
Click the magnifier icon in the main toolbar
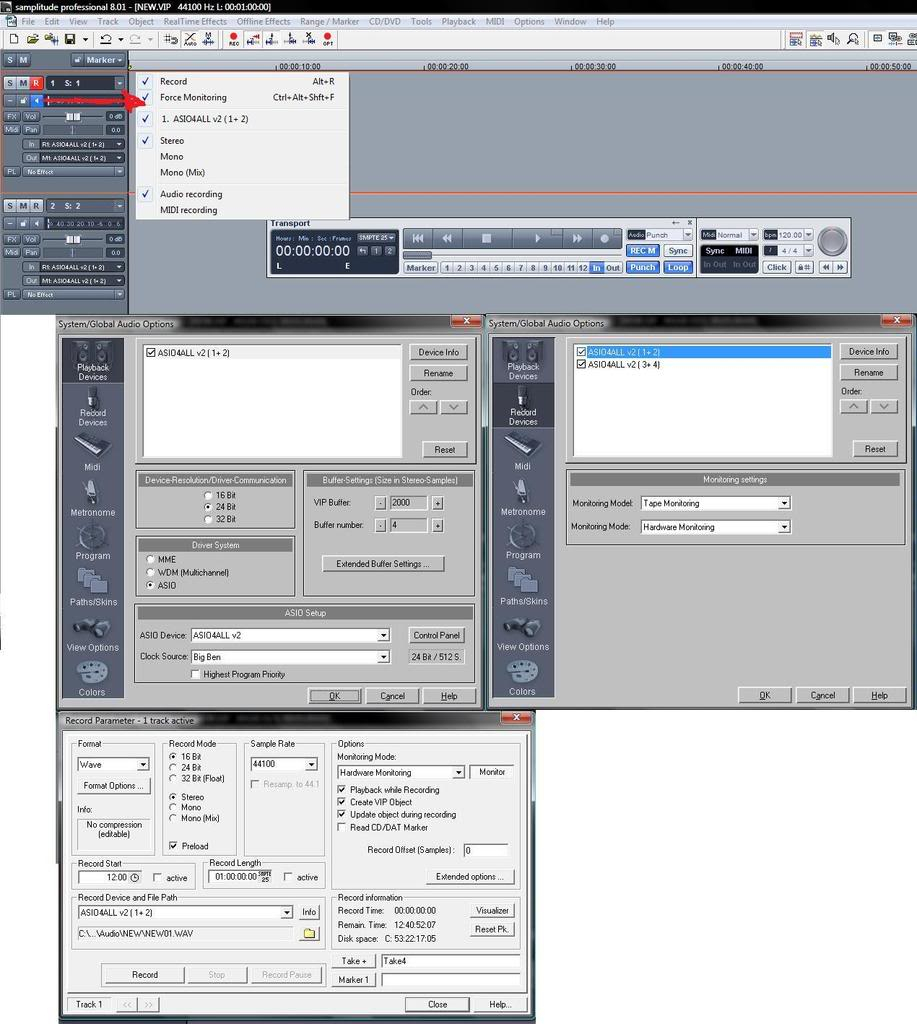(853, 39)
